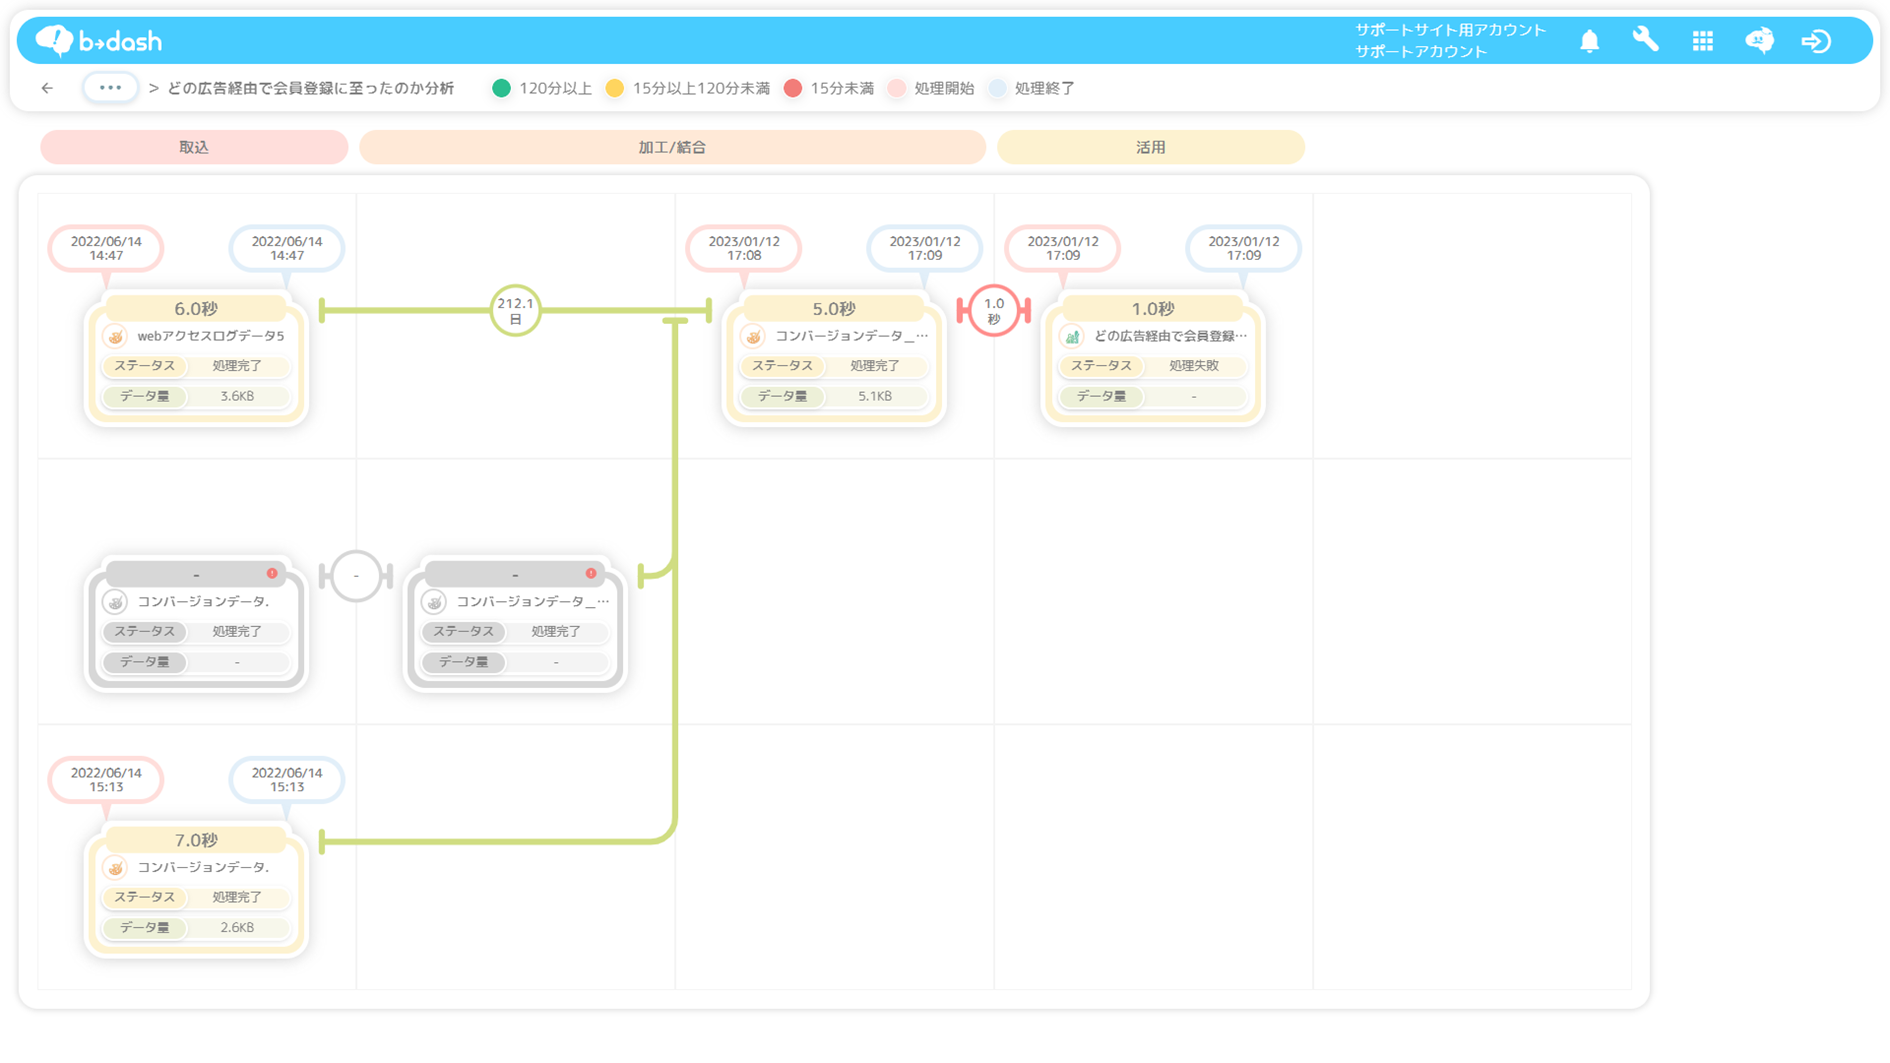Open the second grey コンバージョンデータ_ card

tap(515, 624)
